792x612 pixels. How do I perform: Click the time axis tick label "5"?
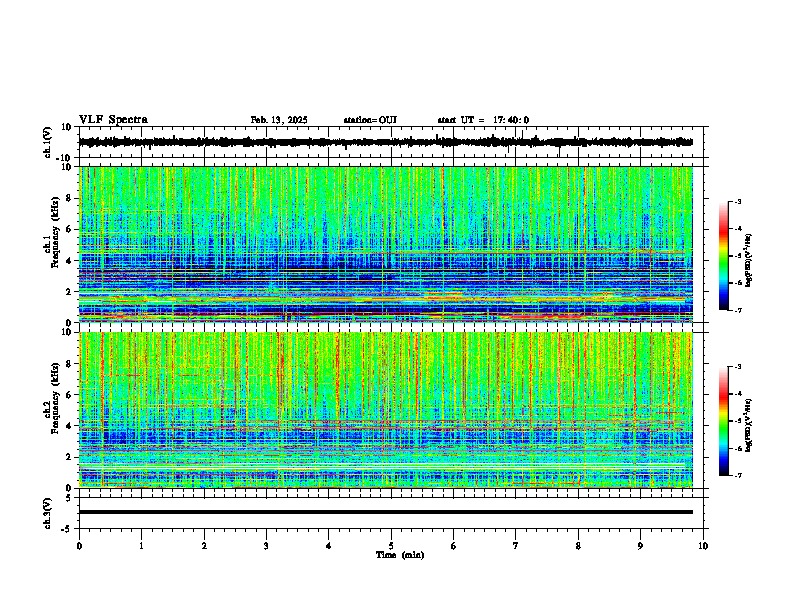point(391,545)
